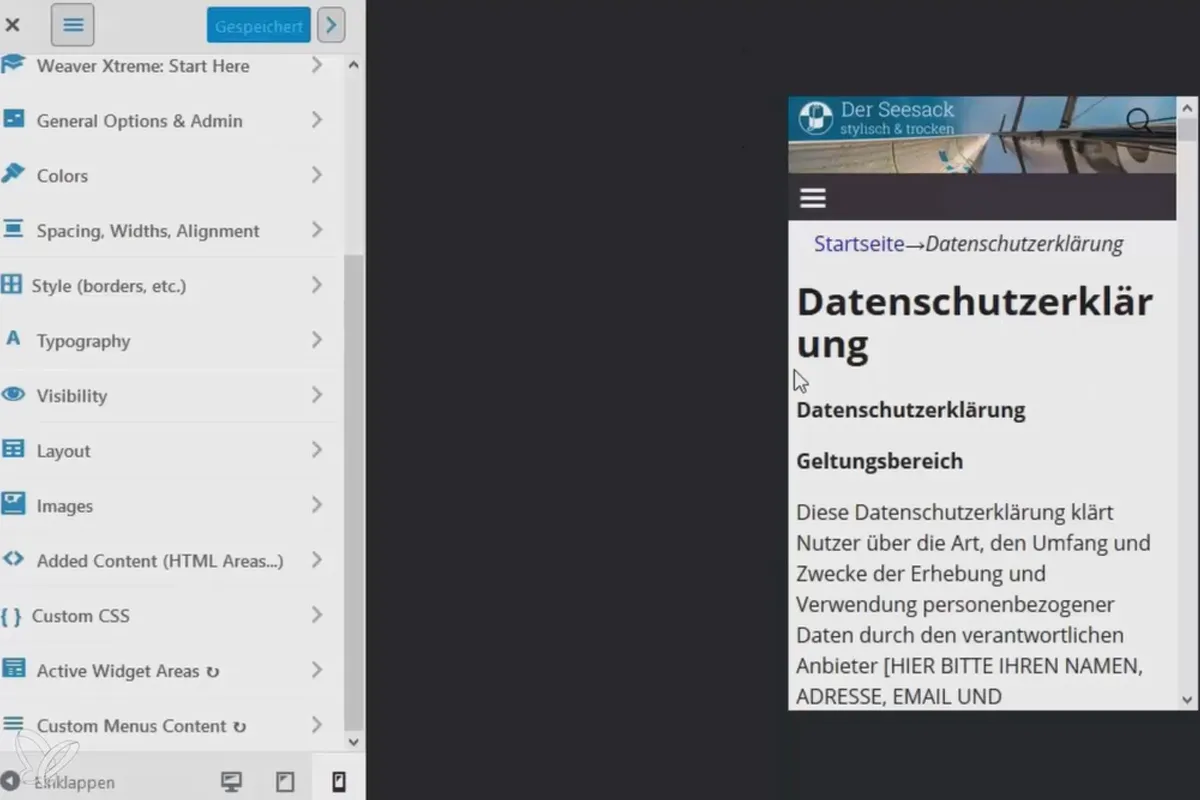The height and width of the screenshot is (800, 1200).
Task: Collapse the sidebar with the Einklappen button
Action: coord(58,782)
